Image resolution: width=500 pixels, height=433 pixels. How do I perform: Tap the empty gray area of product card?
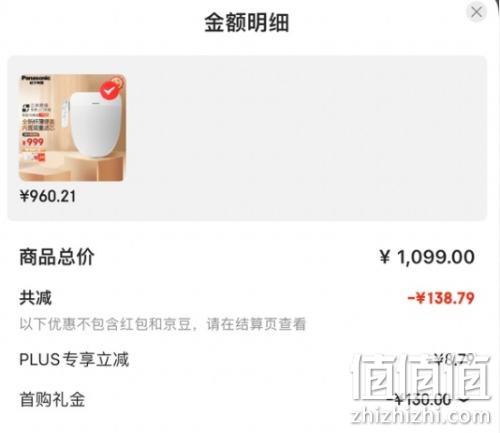pos(305,138)
